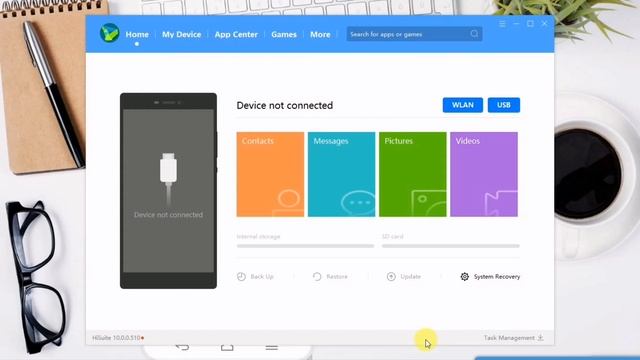Open the App Center tab
Viewport: 640px width, 360px height.
pyautogui.click(x=236, y=35)
